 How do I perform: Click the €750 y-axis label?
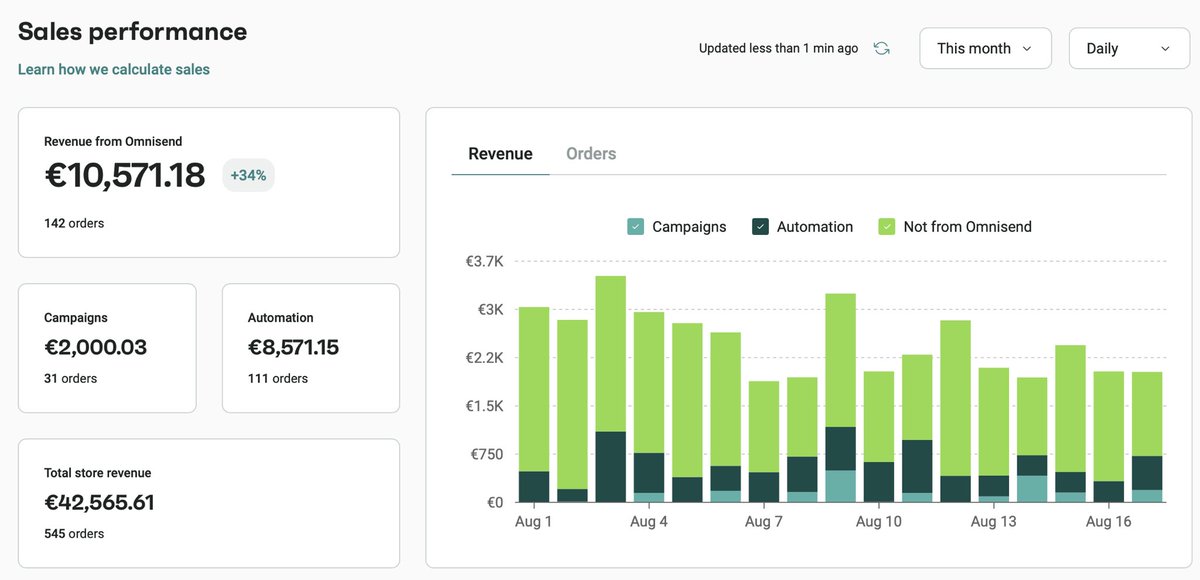[x=487, y=454]
